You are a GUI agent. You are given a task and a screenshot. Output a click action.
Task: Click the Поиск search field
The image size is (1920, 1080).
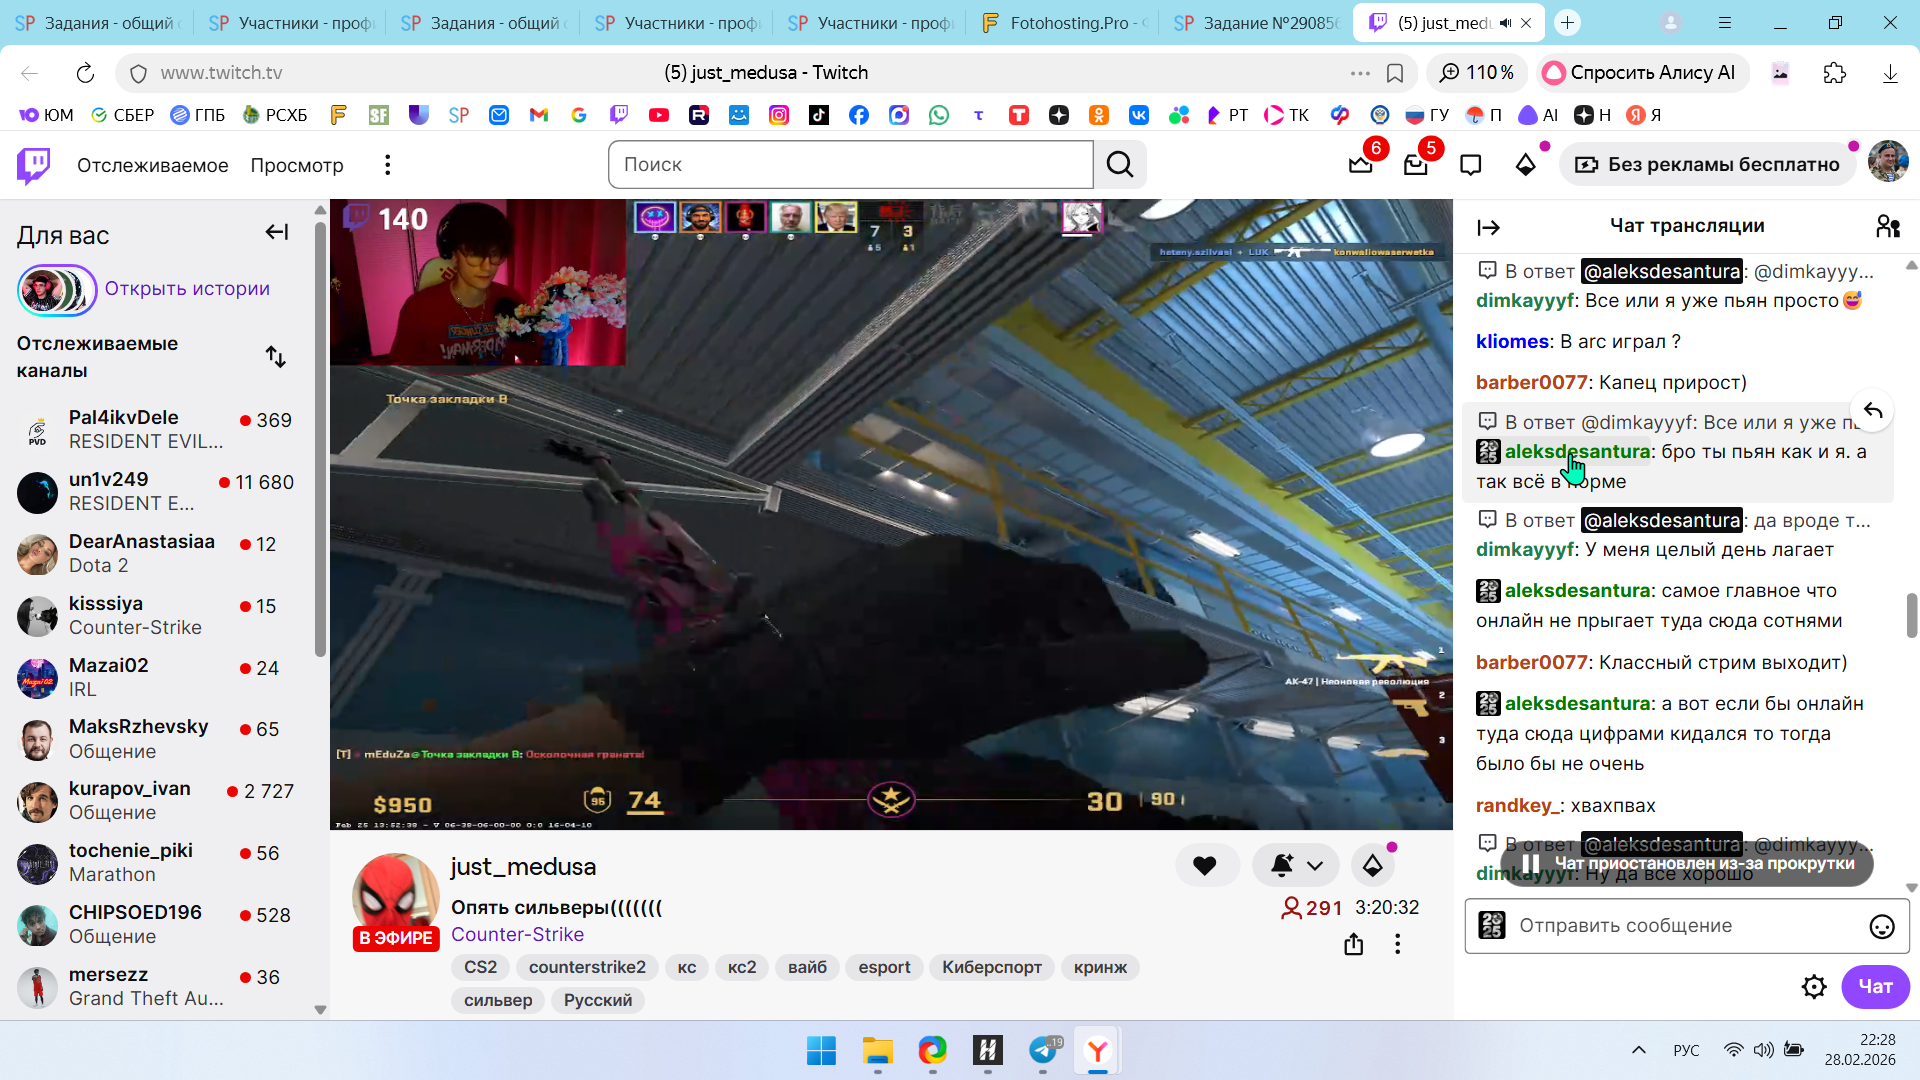[850, 165]
